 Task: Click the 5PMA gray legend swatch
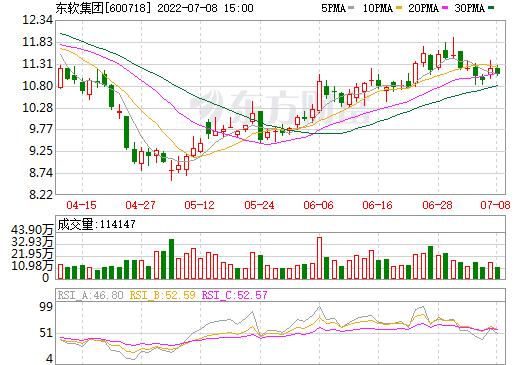[351, 8]
